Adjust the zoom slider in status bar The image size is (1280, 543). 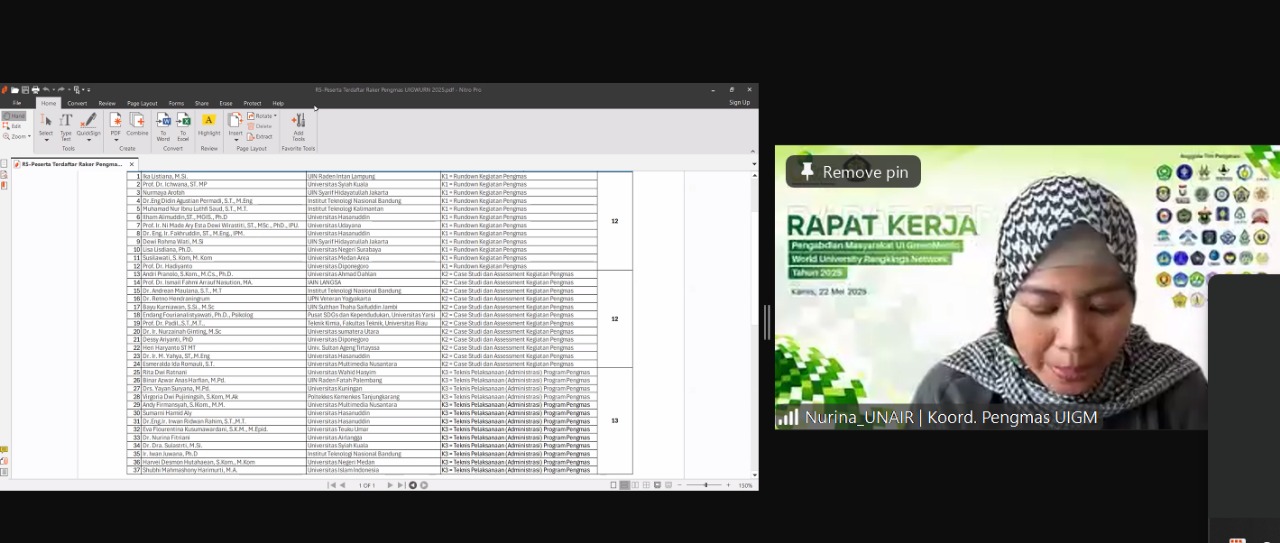705,485
